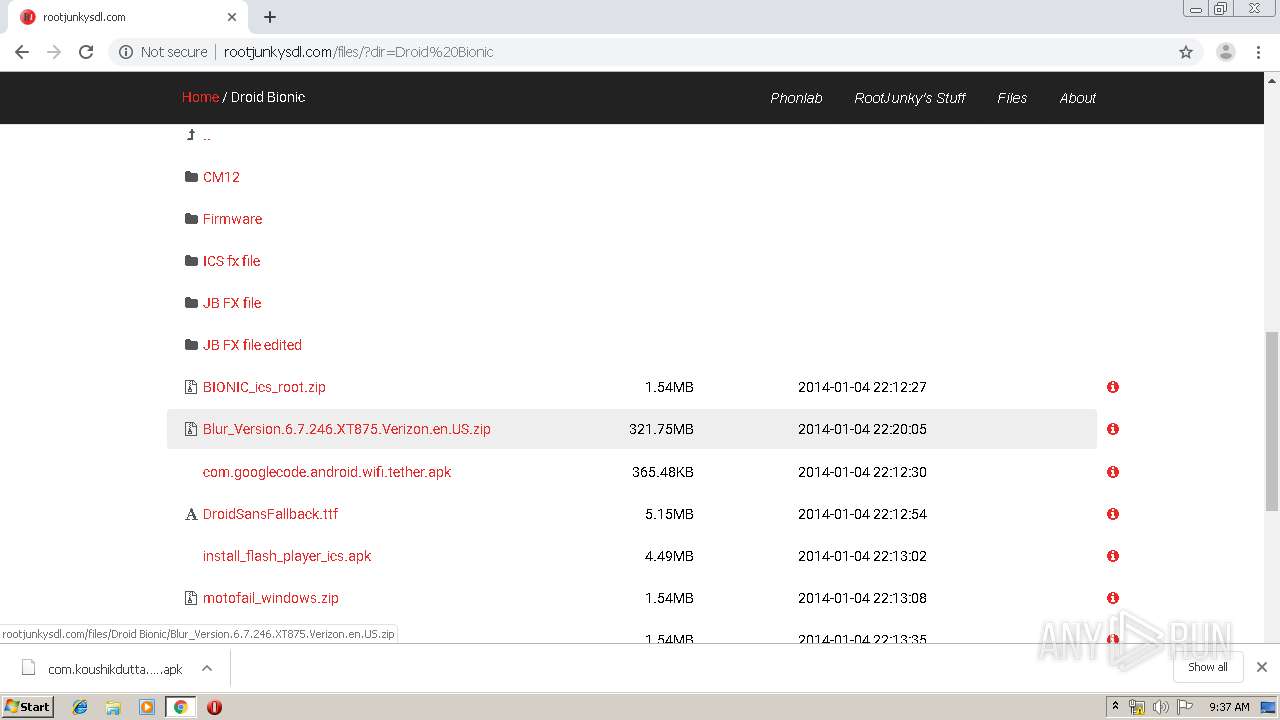The height and width of the screenshot is (720, 1280).
Task: Click the up-directory arrow icon
Action: click(x=191, y=135)
